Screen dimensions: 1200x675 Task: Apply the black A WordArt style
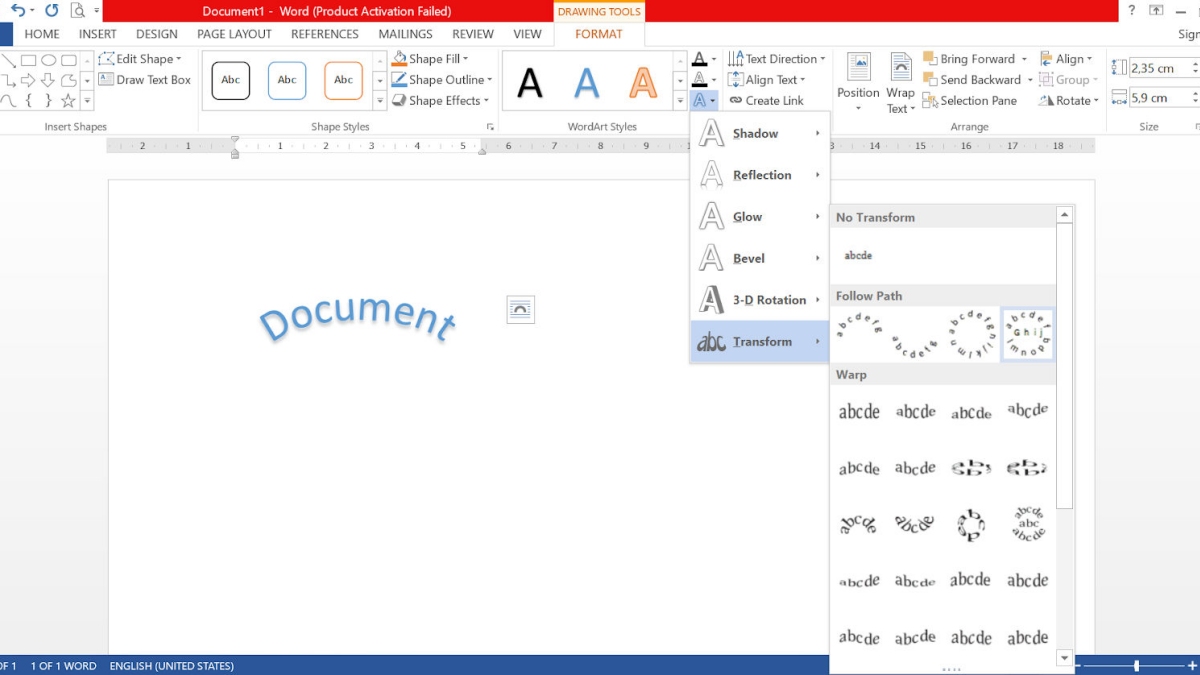[530, 82]
